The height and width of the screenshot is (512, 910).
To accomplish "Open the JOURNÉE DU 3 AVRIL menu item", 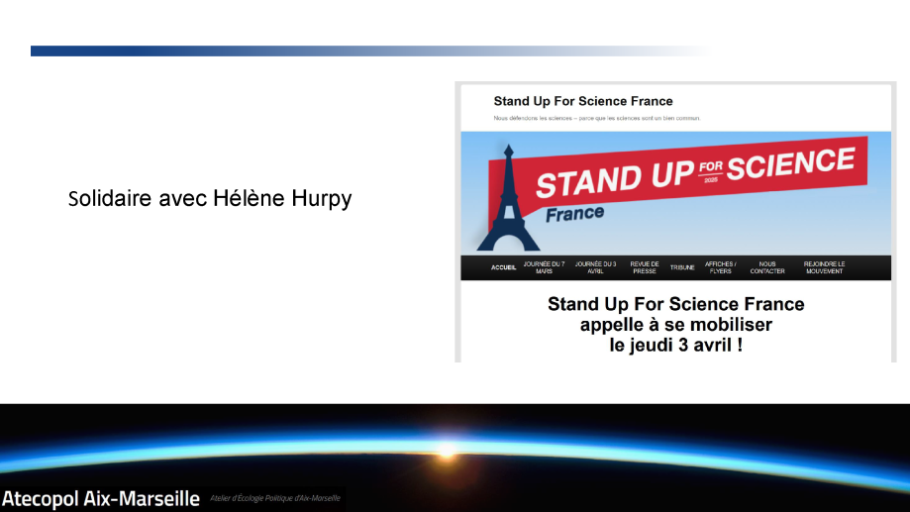I will [x=595, y=268].
